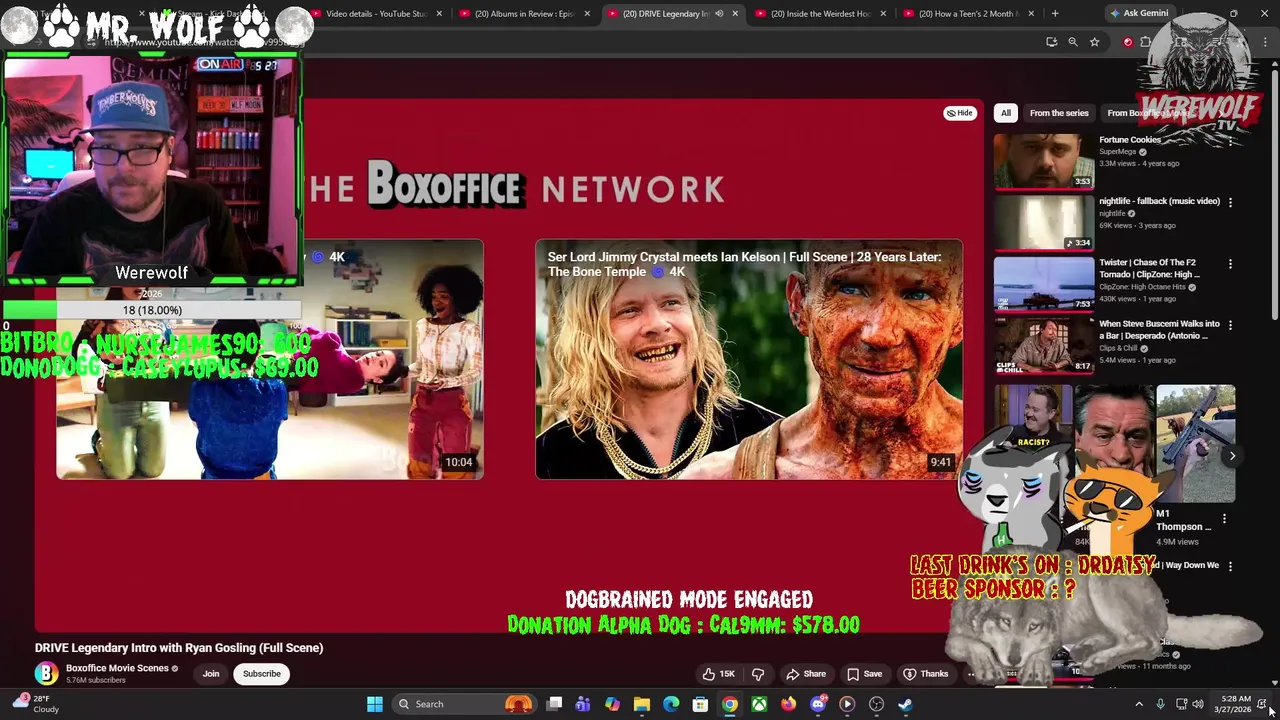
Task: Open Microsoft Store from taskbar
Action: (x=701, y=704)
